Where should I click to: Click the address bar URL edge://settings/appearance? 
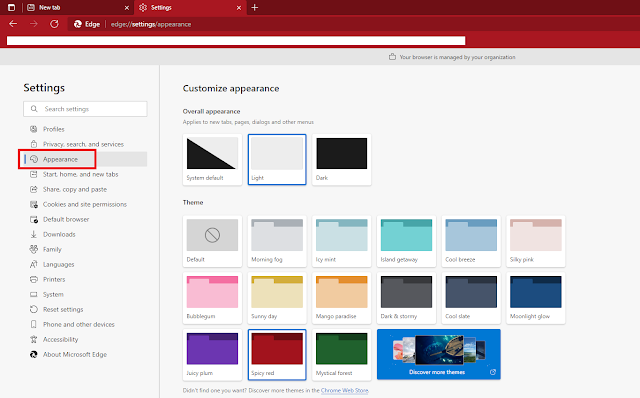(x=151, y=24)
